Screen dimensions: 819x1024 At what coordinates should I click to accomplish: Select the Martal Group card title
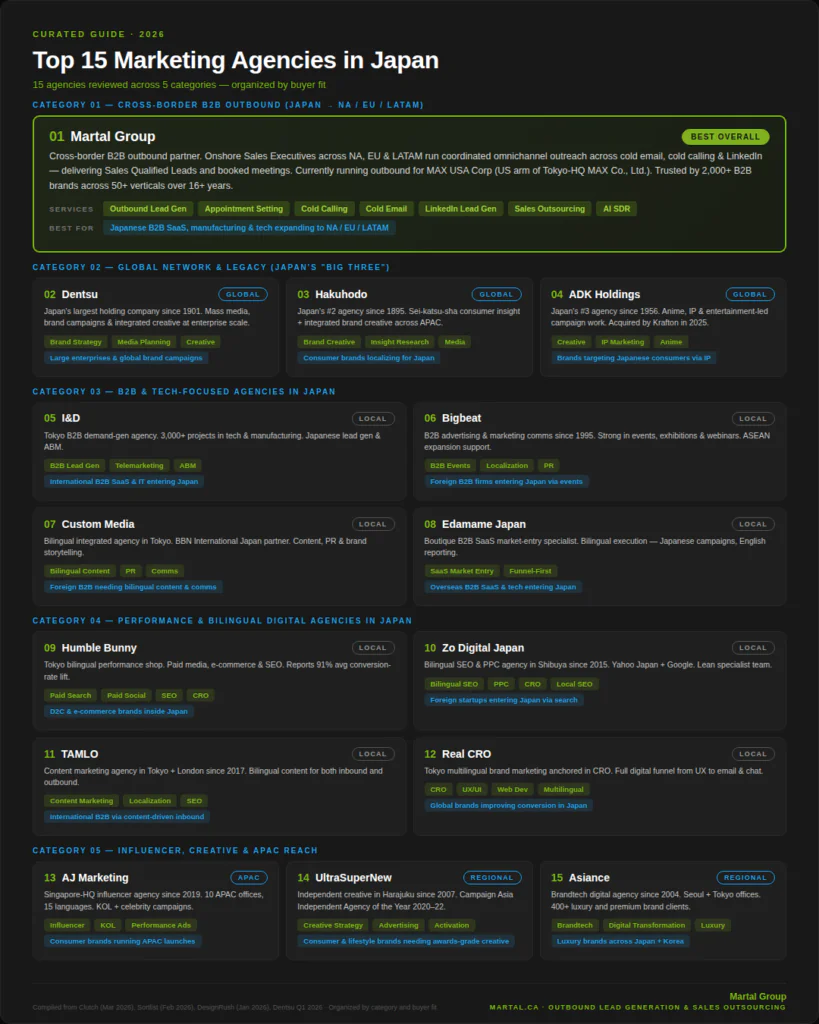(x=112, y=136)
